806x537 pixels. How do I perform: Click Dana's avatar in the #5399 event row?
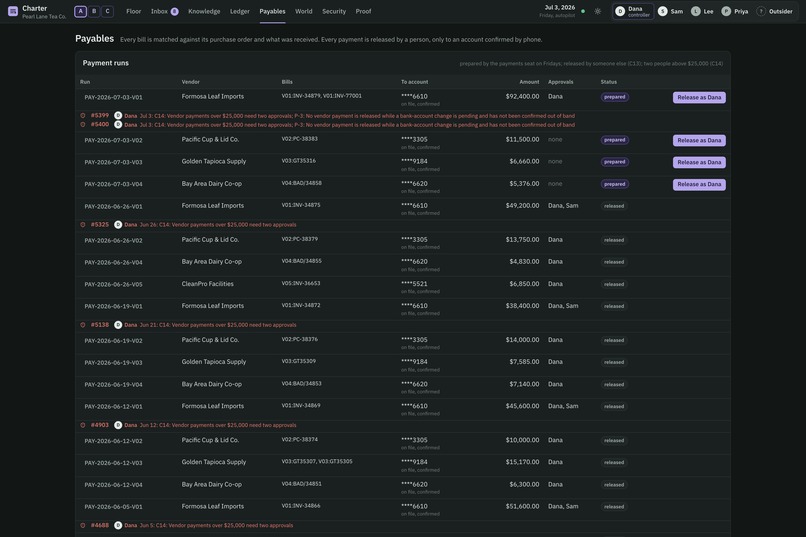click(118, 116)
